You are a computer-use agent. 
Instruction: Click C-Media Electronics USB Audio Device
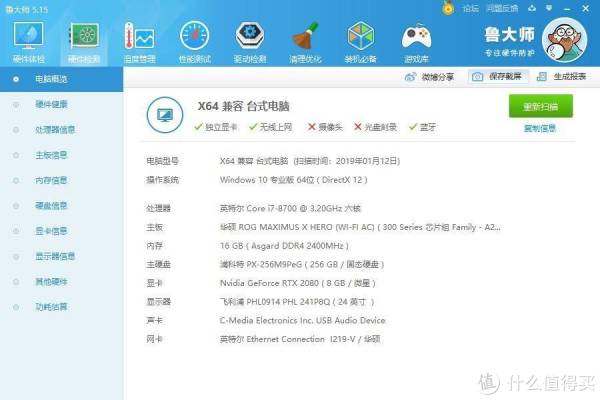pos(302,320)
